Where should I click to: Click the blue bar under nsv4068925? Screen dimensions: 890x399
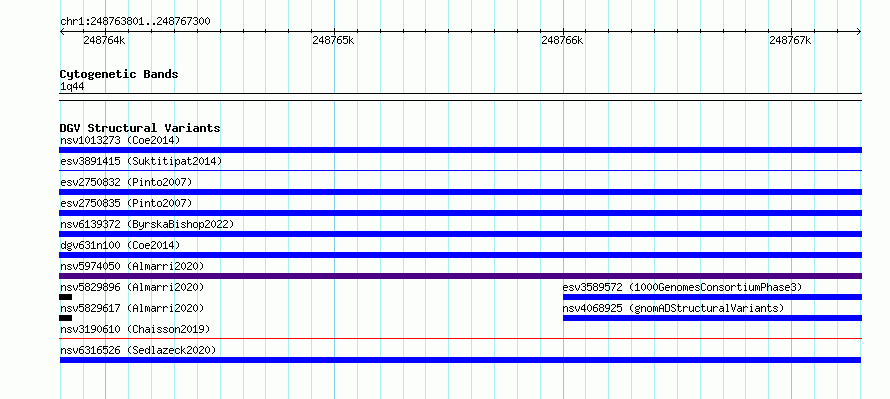(712, 318)
